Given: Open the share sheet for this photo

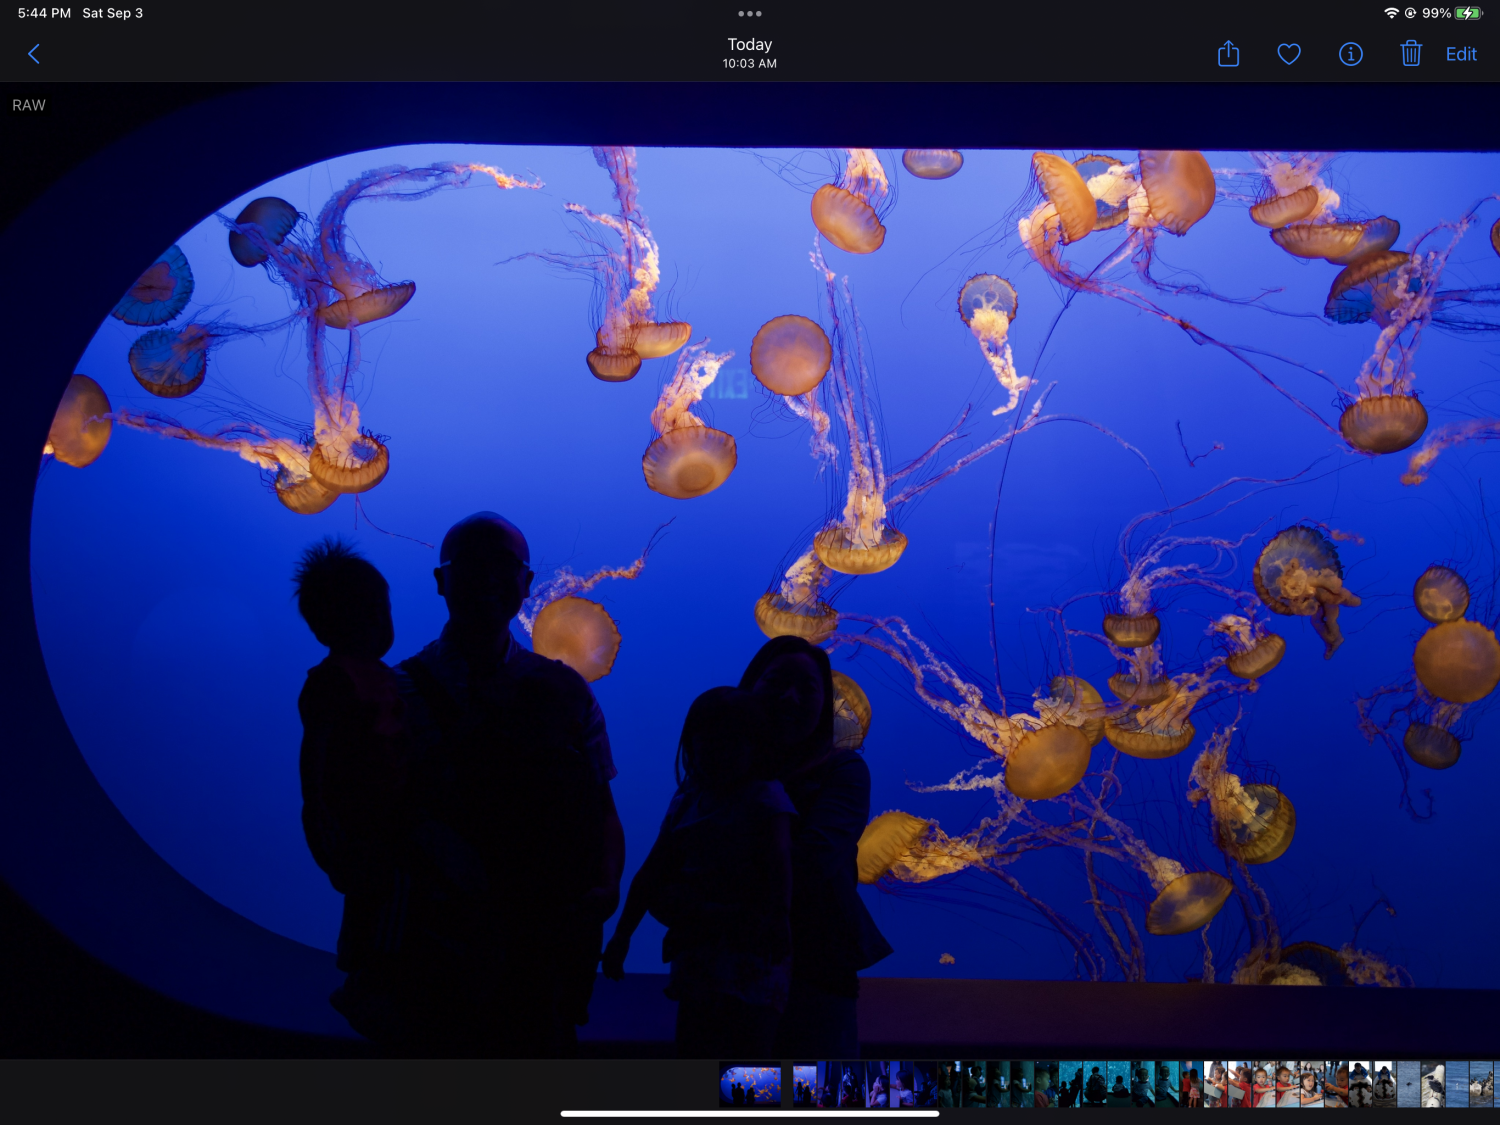Looking at the screenshot, I should (x=1229, y=54).
